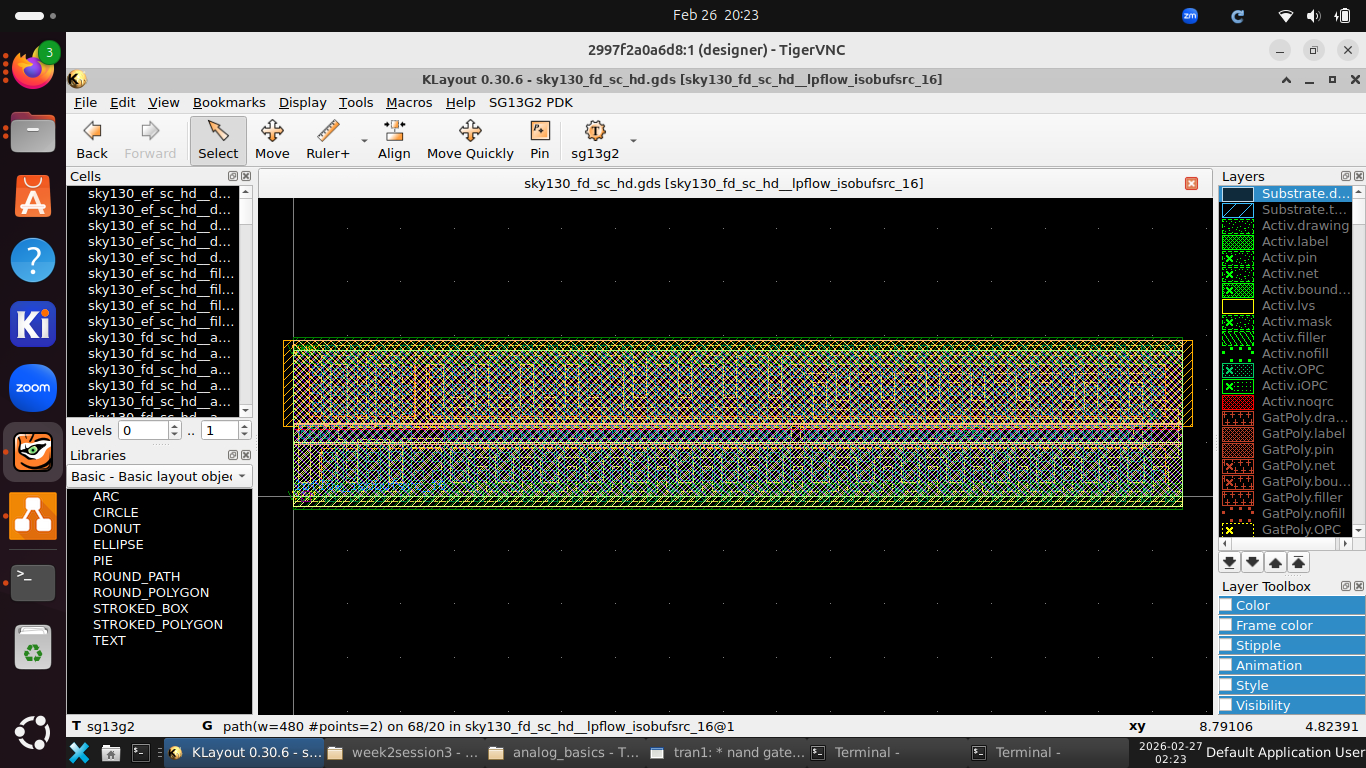This screenshot has width=1366, height=768.
Task: Activate the Ruler+ tool
Action: 327,140
